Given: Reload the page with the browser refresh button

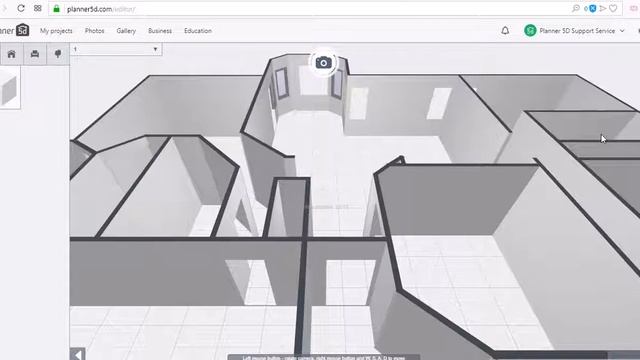Looking at the screenshot, I should click(x=21, y=8).
